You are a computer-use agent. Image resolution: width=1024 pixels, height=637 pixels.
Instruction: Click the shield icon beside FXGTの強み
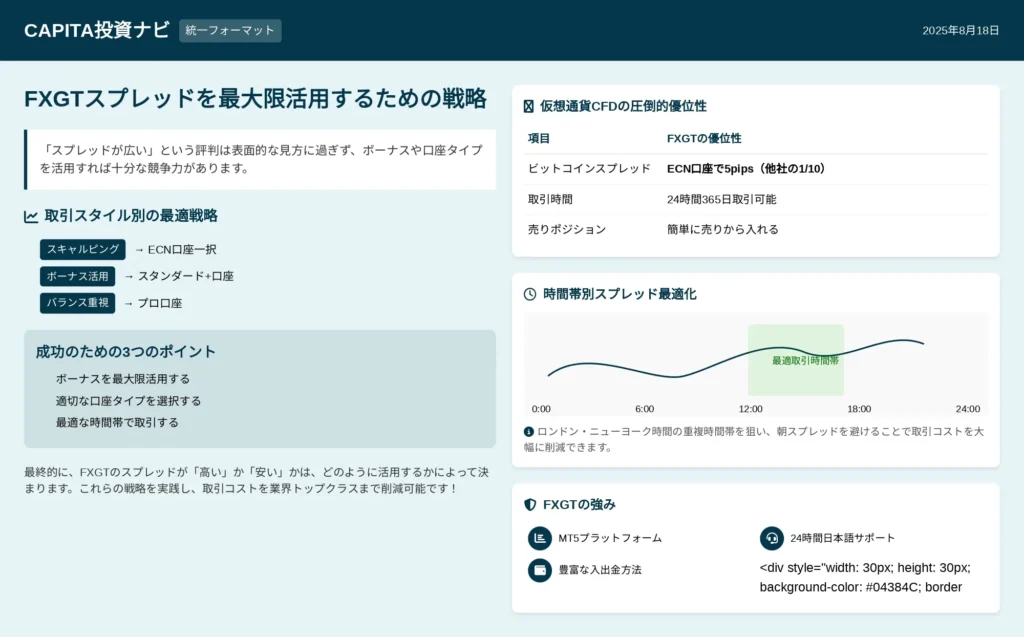[x=530, y=505]
